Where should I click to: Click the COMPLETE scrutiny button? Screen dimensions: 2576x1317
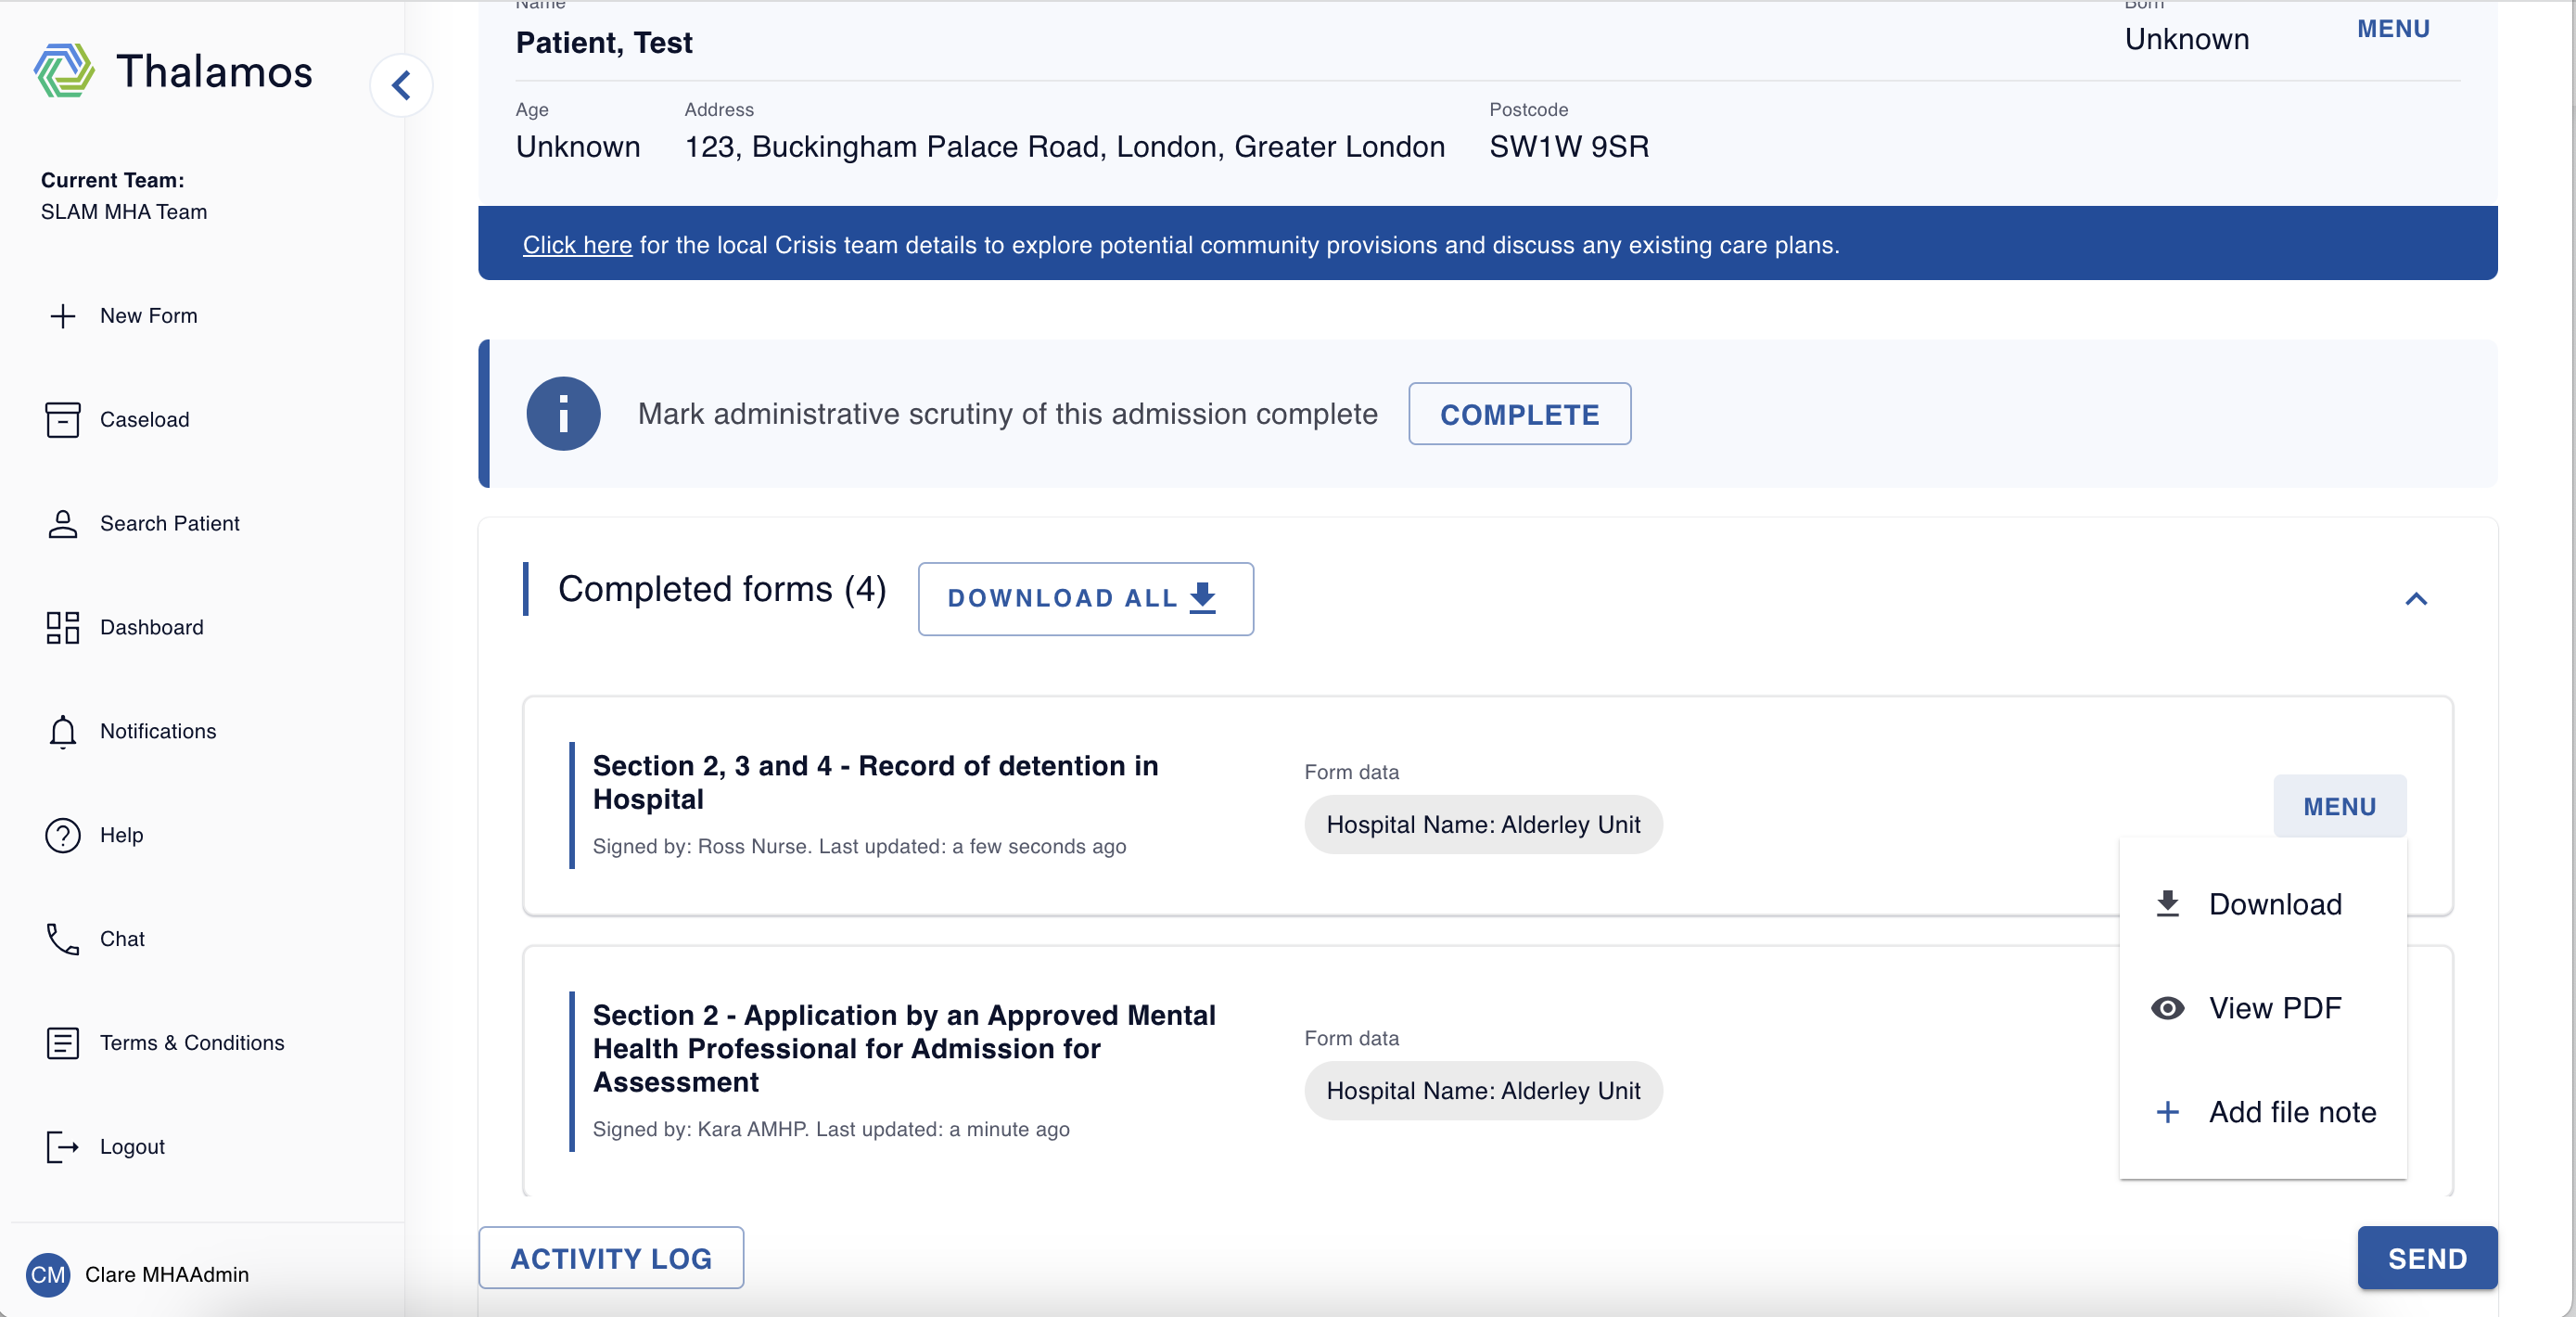1519,414
